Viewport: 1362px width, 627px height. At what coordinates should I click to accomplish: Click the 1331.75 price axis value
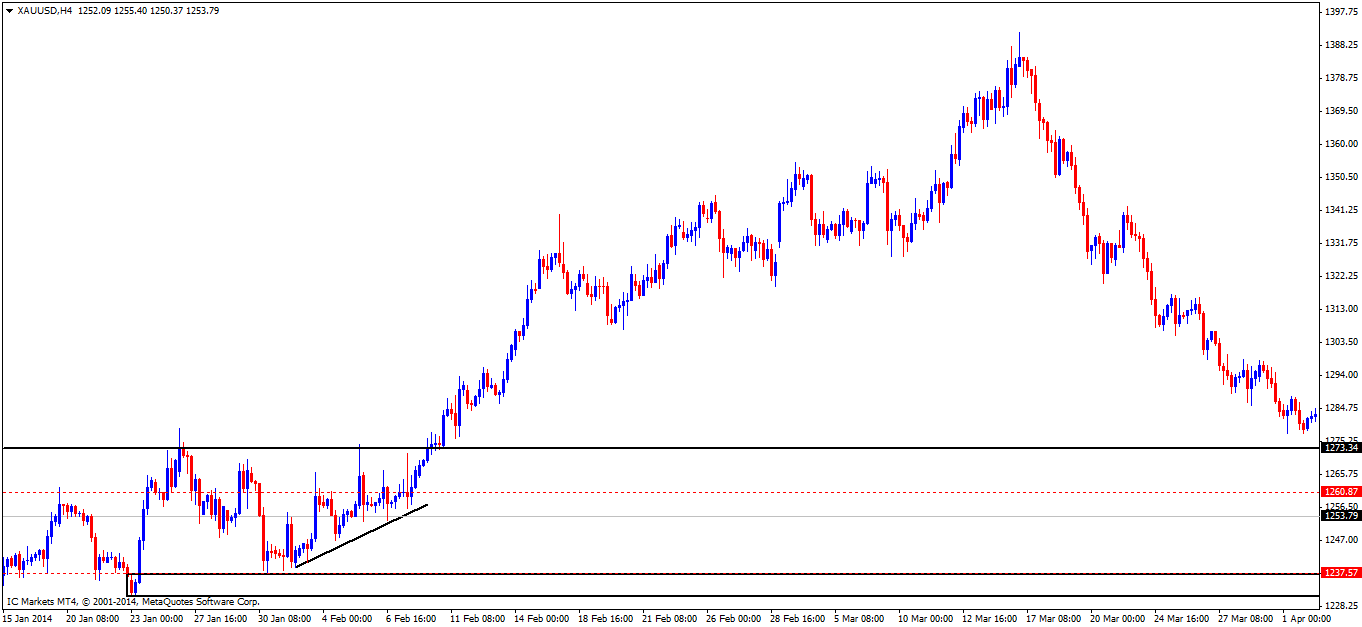1340,243
